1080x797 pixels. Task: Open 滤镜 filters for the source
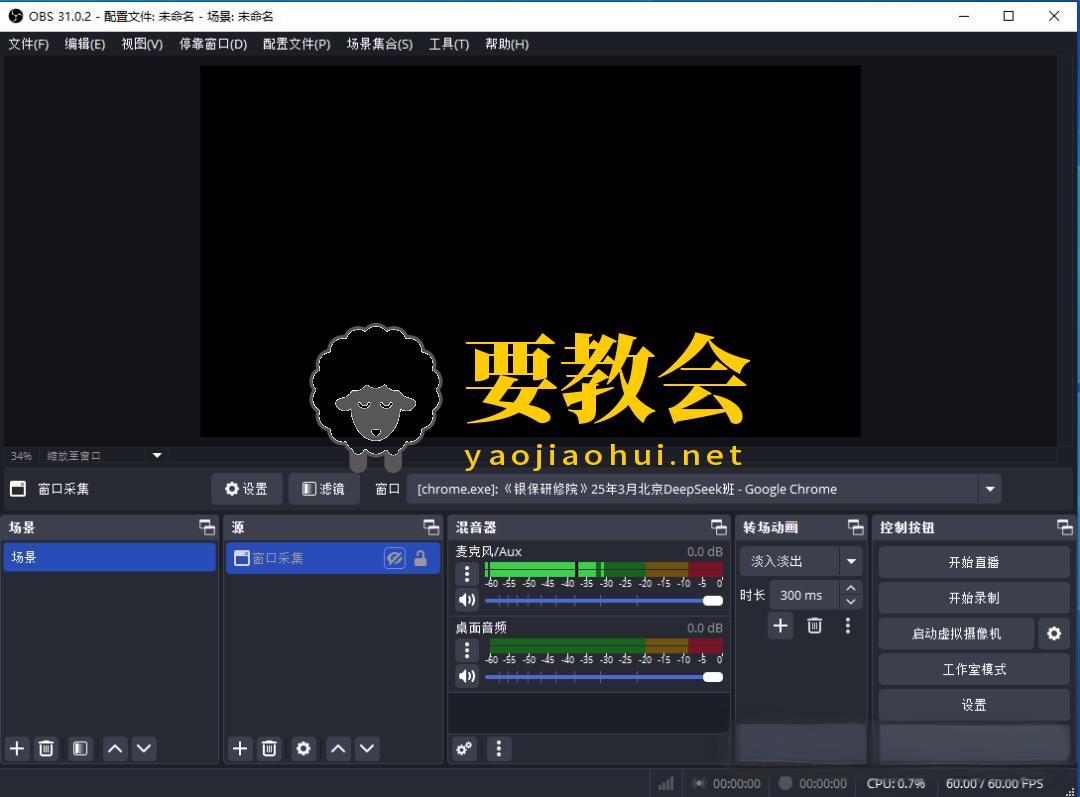coord(324,489)
